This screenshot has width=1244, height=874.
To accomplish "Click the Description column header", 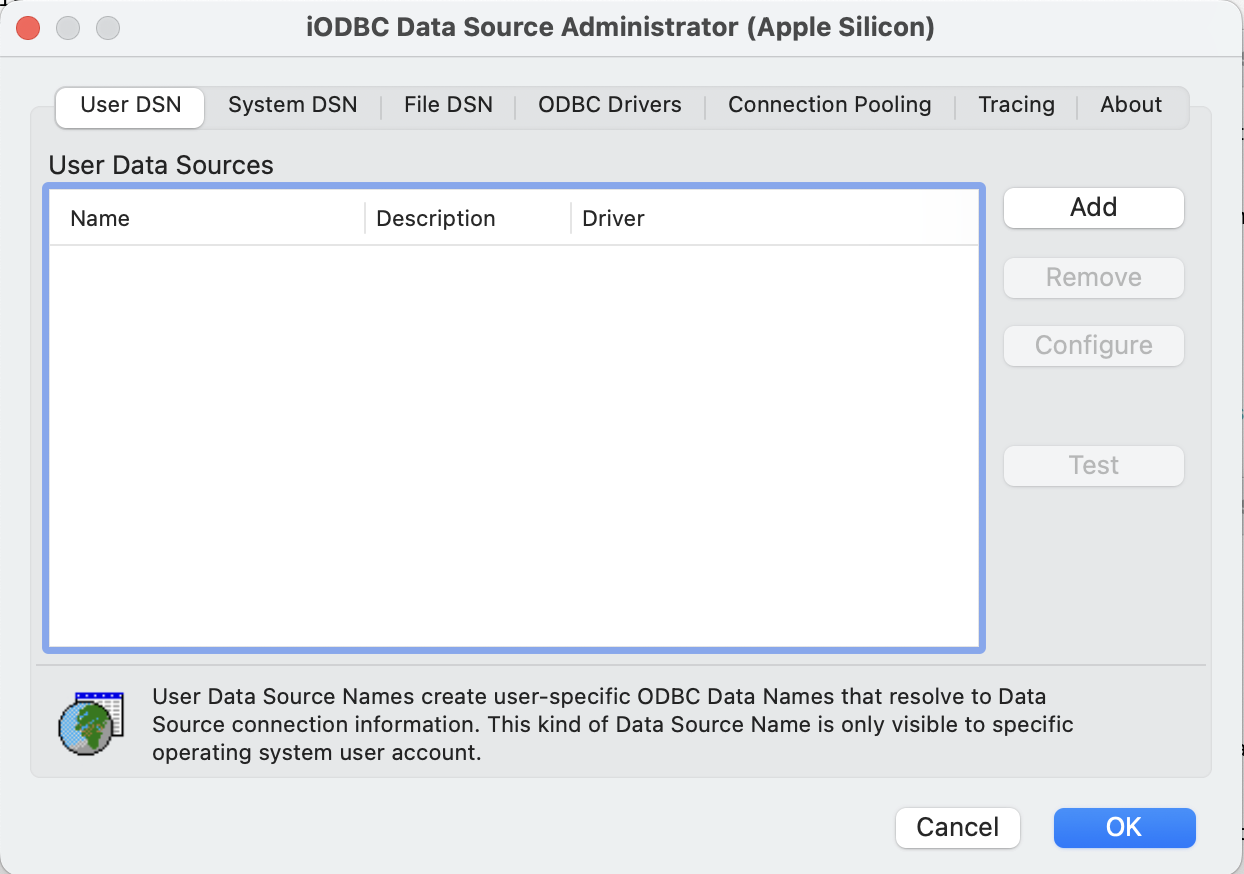I will (435, 219).
